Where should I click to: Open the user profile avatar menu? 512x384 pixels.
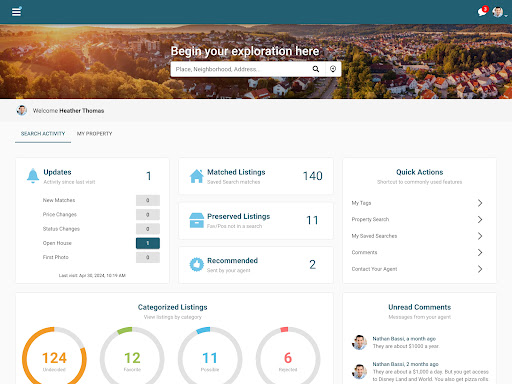pyautogui.click(x=498, y=12)
